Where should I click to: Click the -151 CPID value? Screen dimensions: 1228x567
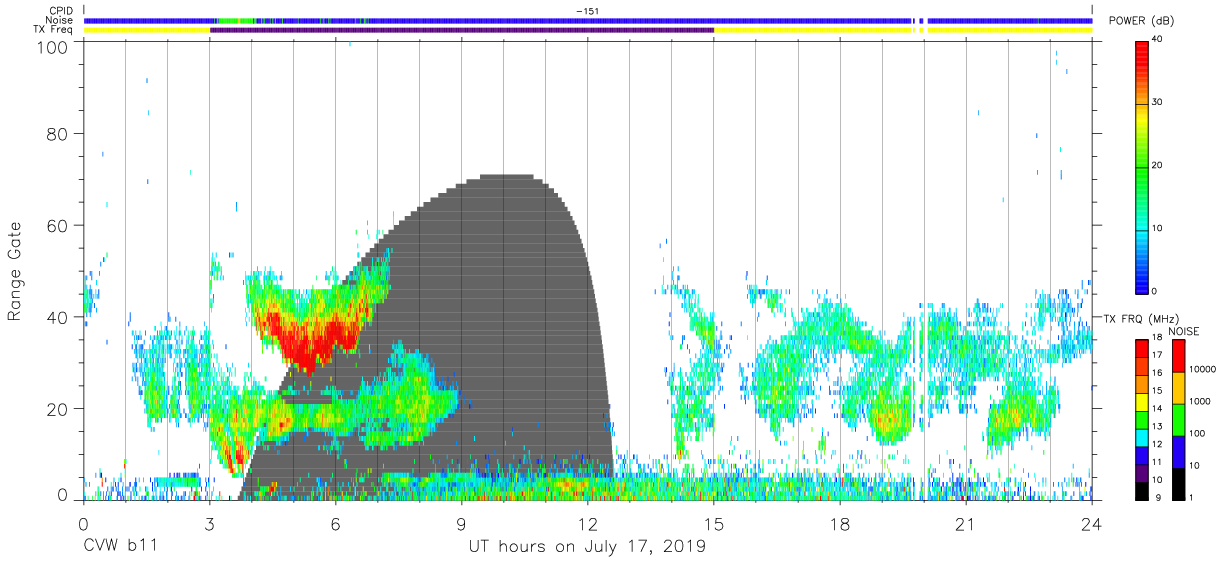point(587,11)
